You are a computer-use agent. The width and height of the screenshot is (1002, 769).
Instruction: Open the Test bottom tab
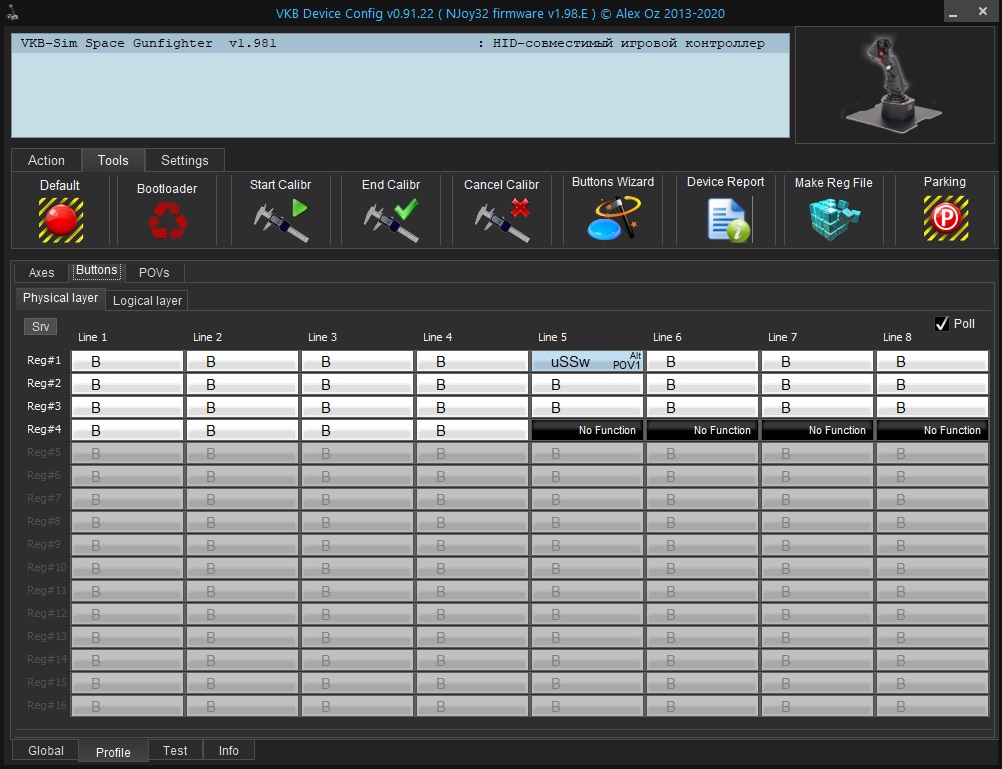click(175, 750)
